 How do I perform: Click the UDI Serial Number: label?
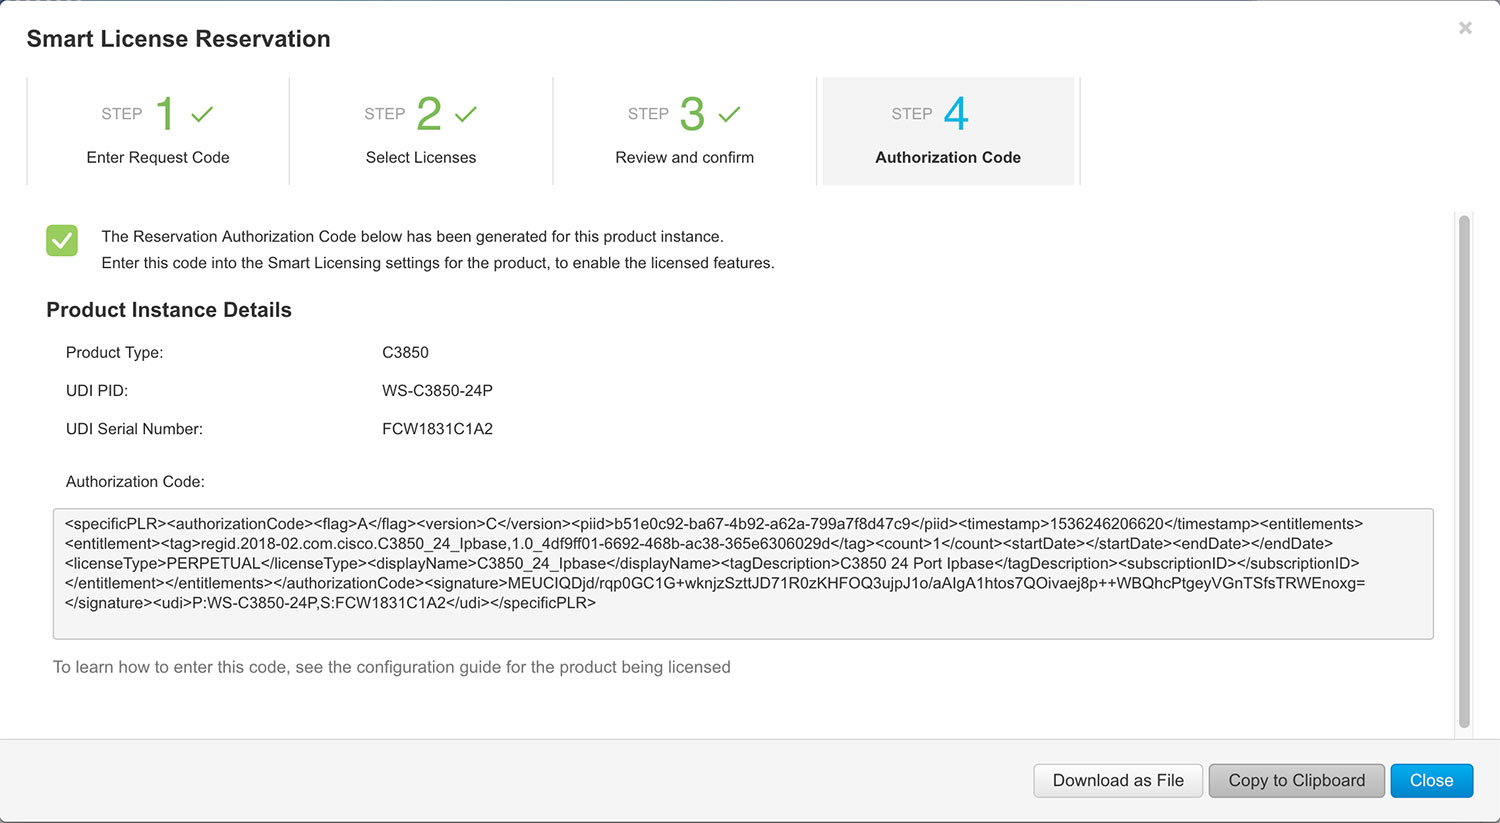pyautogui.click(x=134, y=429)
